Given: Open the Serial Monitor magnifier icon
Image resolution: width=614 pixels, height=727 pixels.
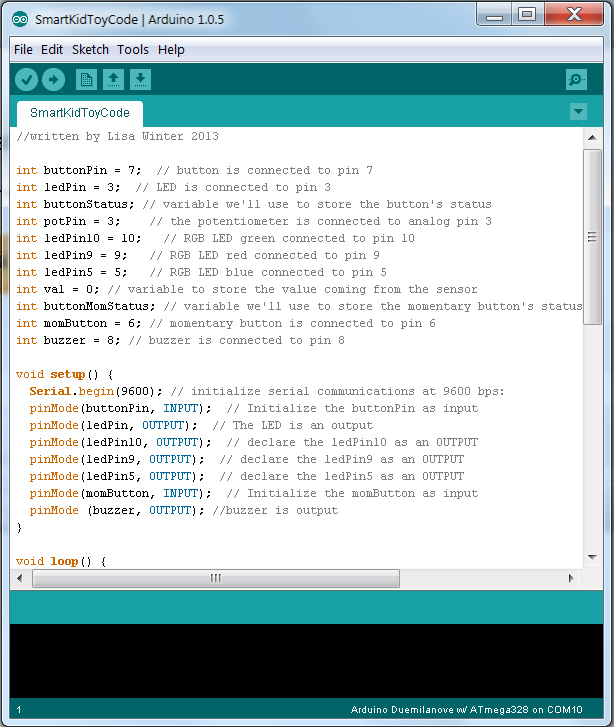Looking at the screenshot, I should pyautogui.click(x=576, y=80).
